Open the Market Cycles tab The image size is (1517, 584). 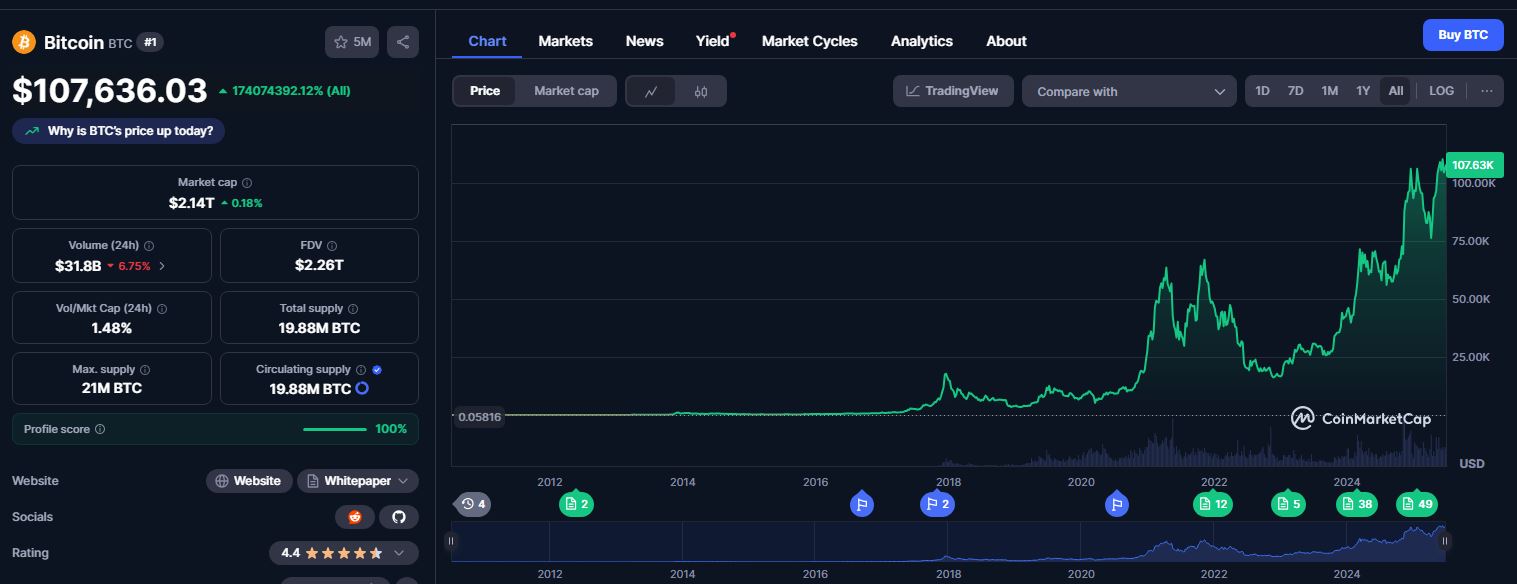810,41
